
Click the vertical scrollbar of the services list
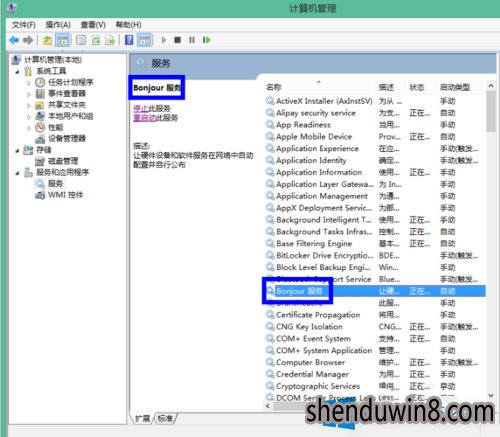tap(491, 240)
